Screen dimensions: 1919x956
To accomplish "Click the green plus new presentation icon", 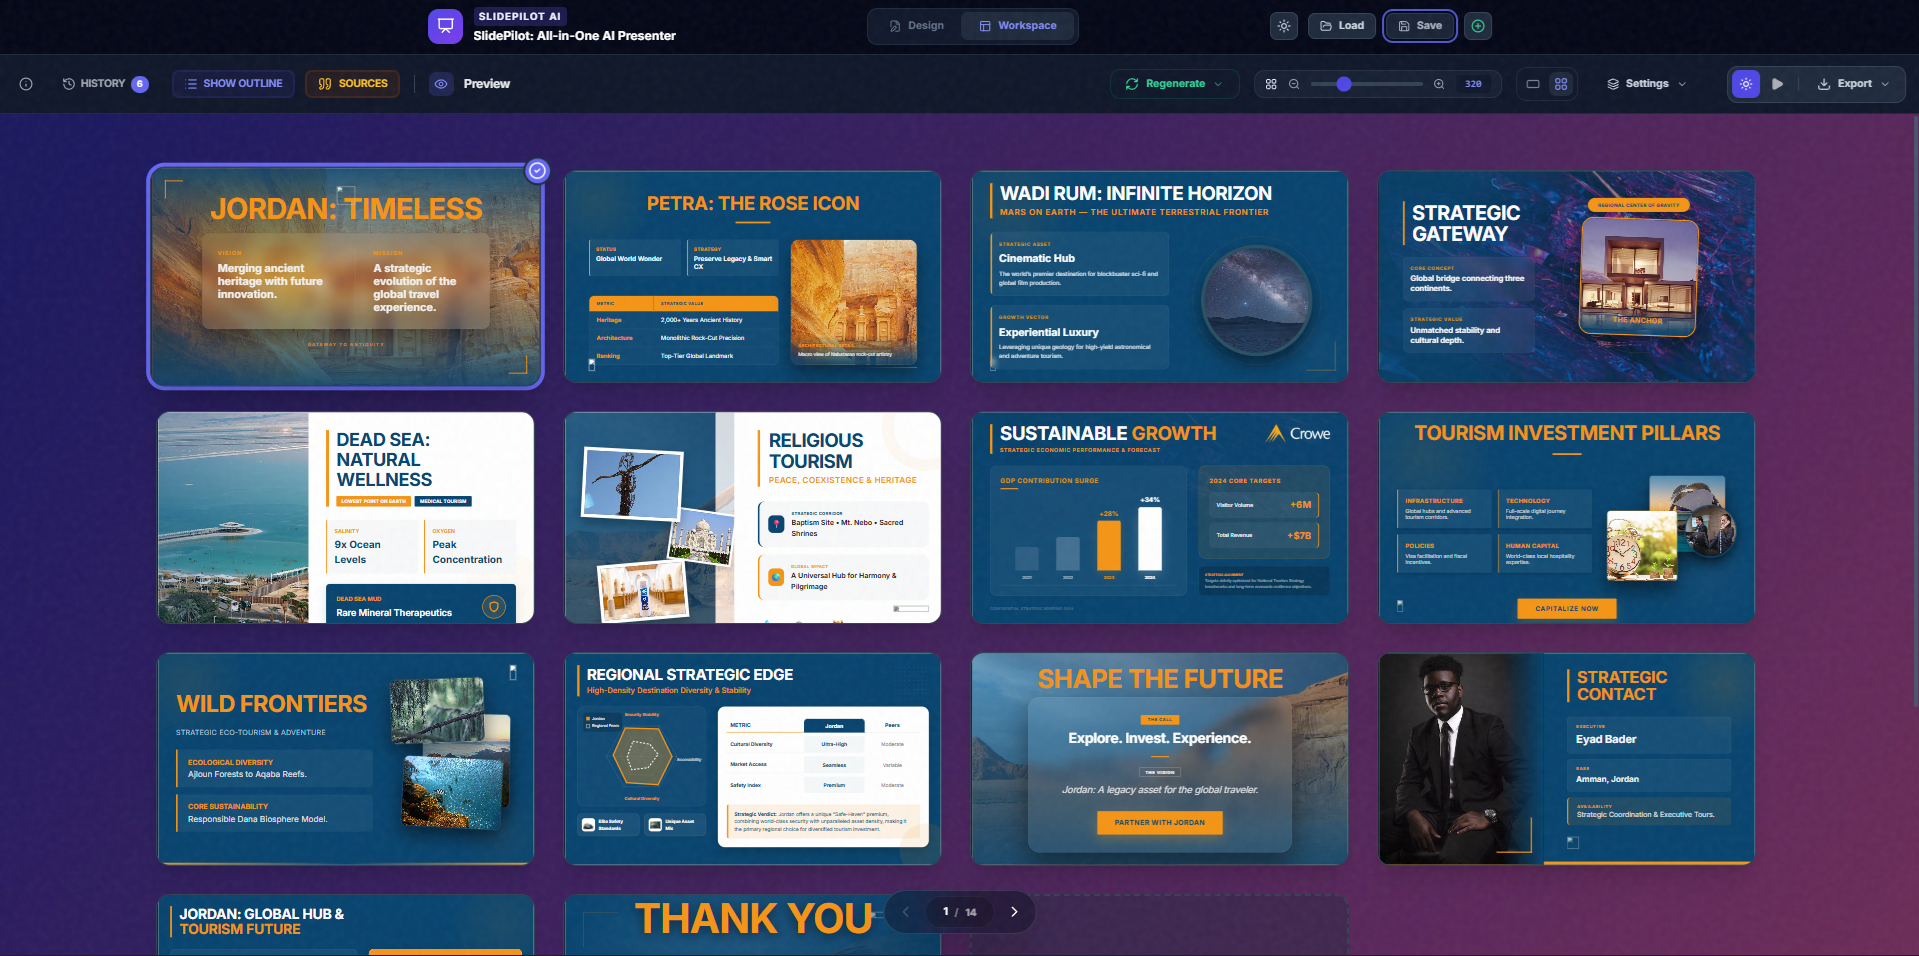I will [1478, 26].
